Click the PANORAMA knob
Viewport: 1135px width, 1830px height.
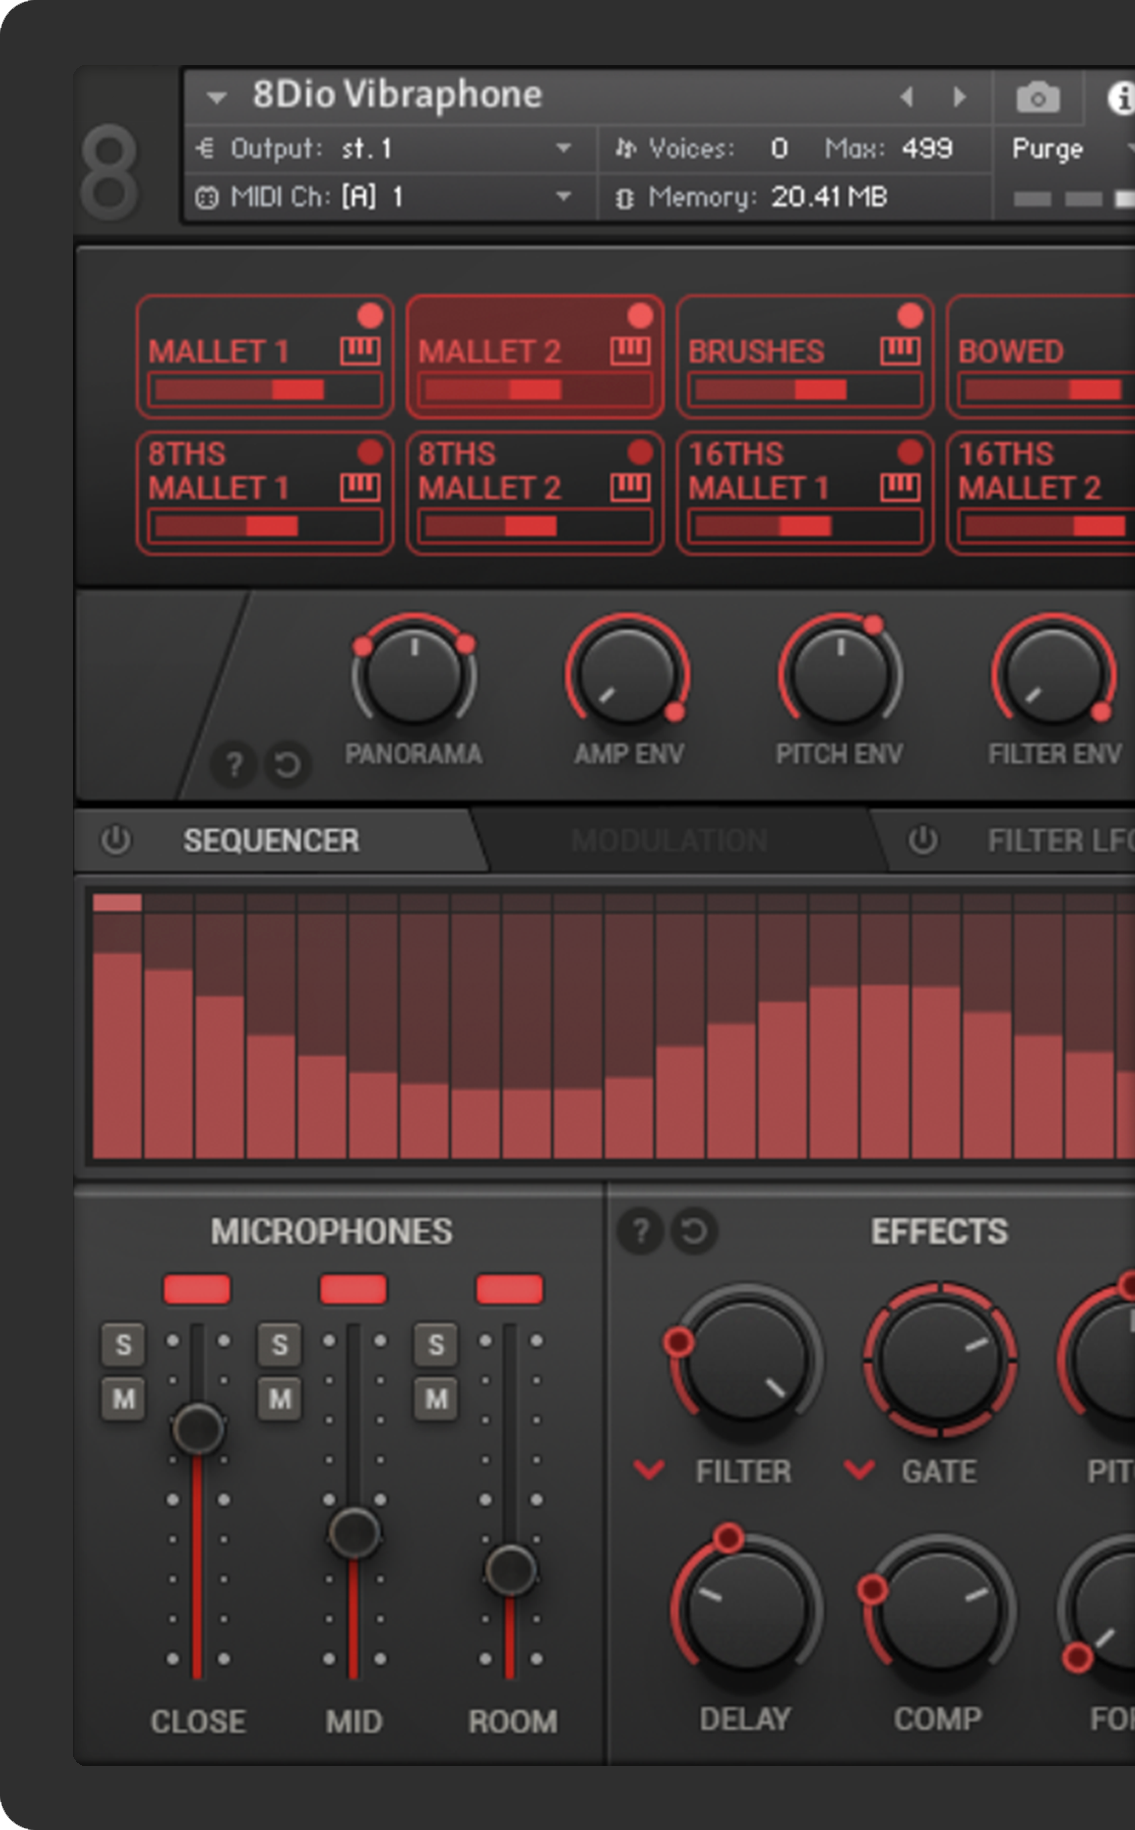coord(414,675)
